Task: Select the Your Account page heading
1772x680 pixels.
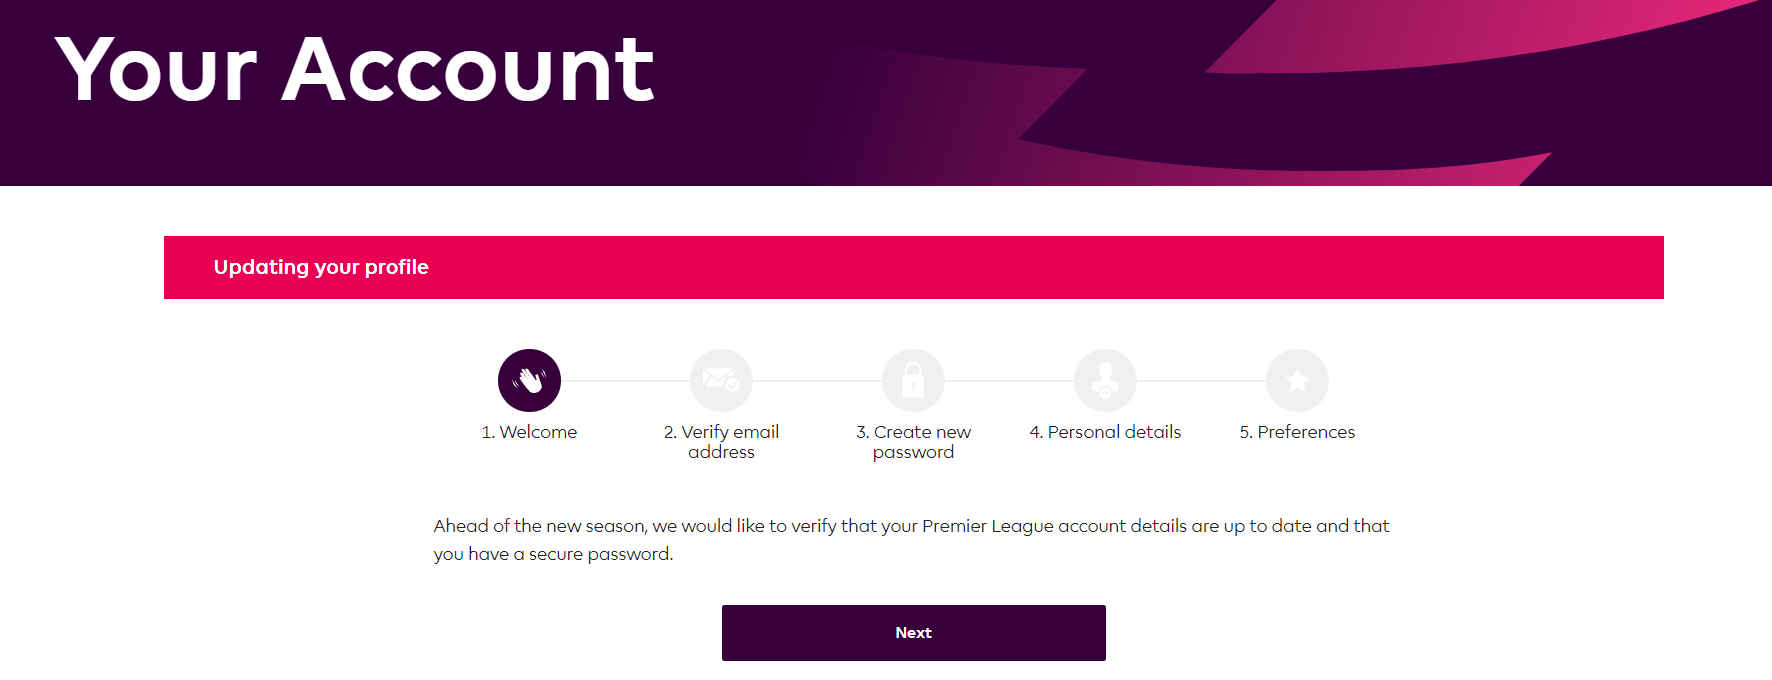Action: (356, 68)
